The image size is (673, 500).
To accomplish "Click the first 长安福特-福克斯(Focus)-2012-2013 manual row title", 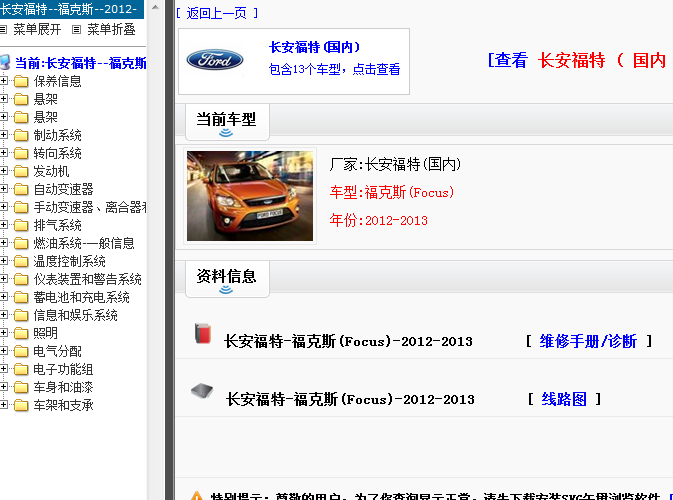I will (x=348, y=341).
